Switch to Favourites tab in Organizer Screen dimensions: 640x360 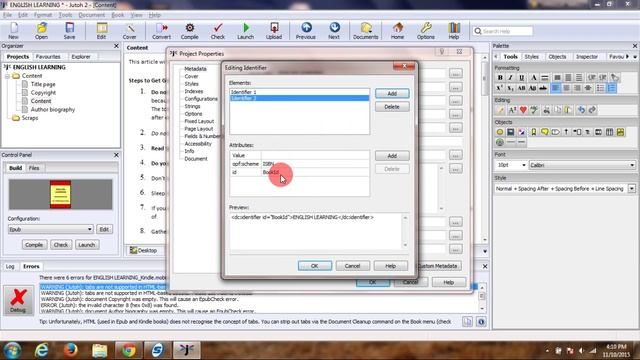point(48,57)
